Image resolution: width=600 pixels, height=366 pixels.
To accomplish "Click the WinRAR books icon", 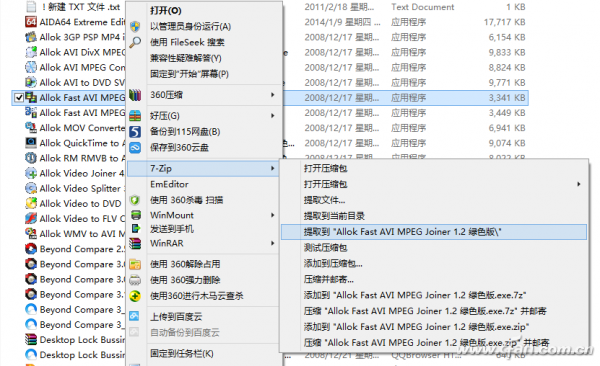I will (135, 243).
